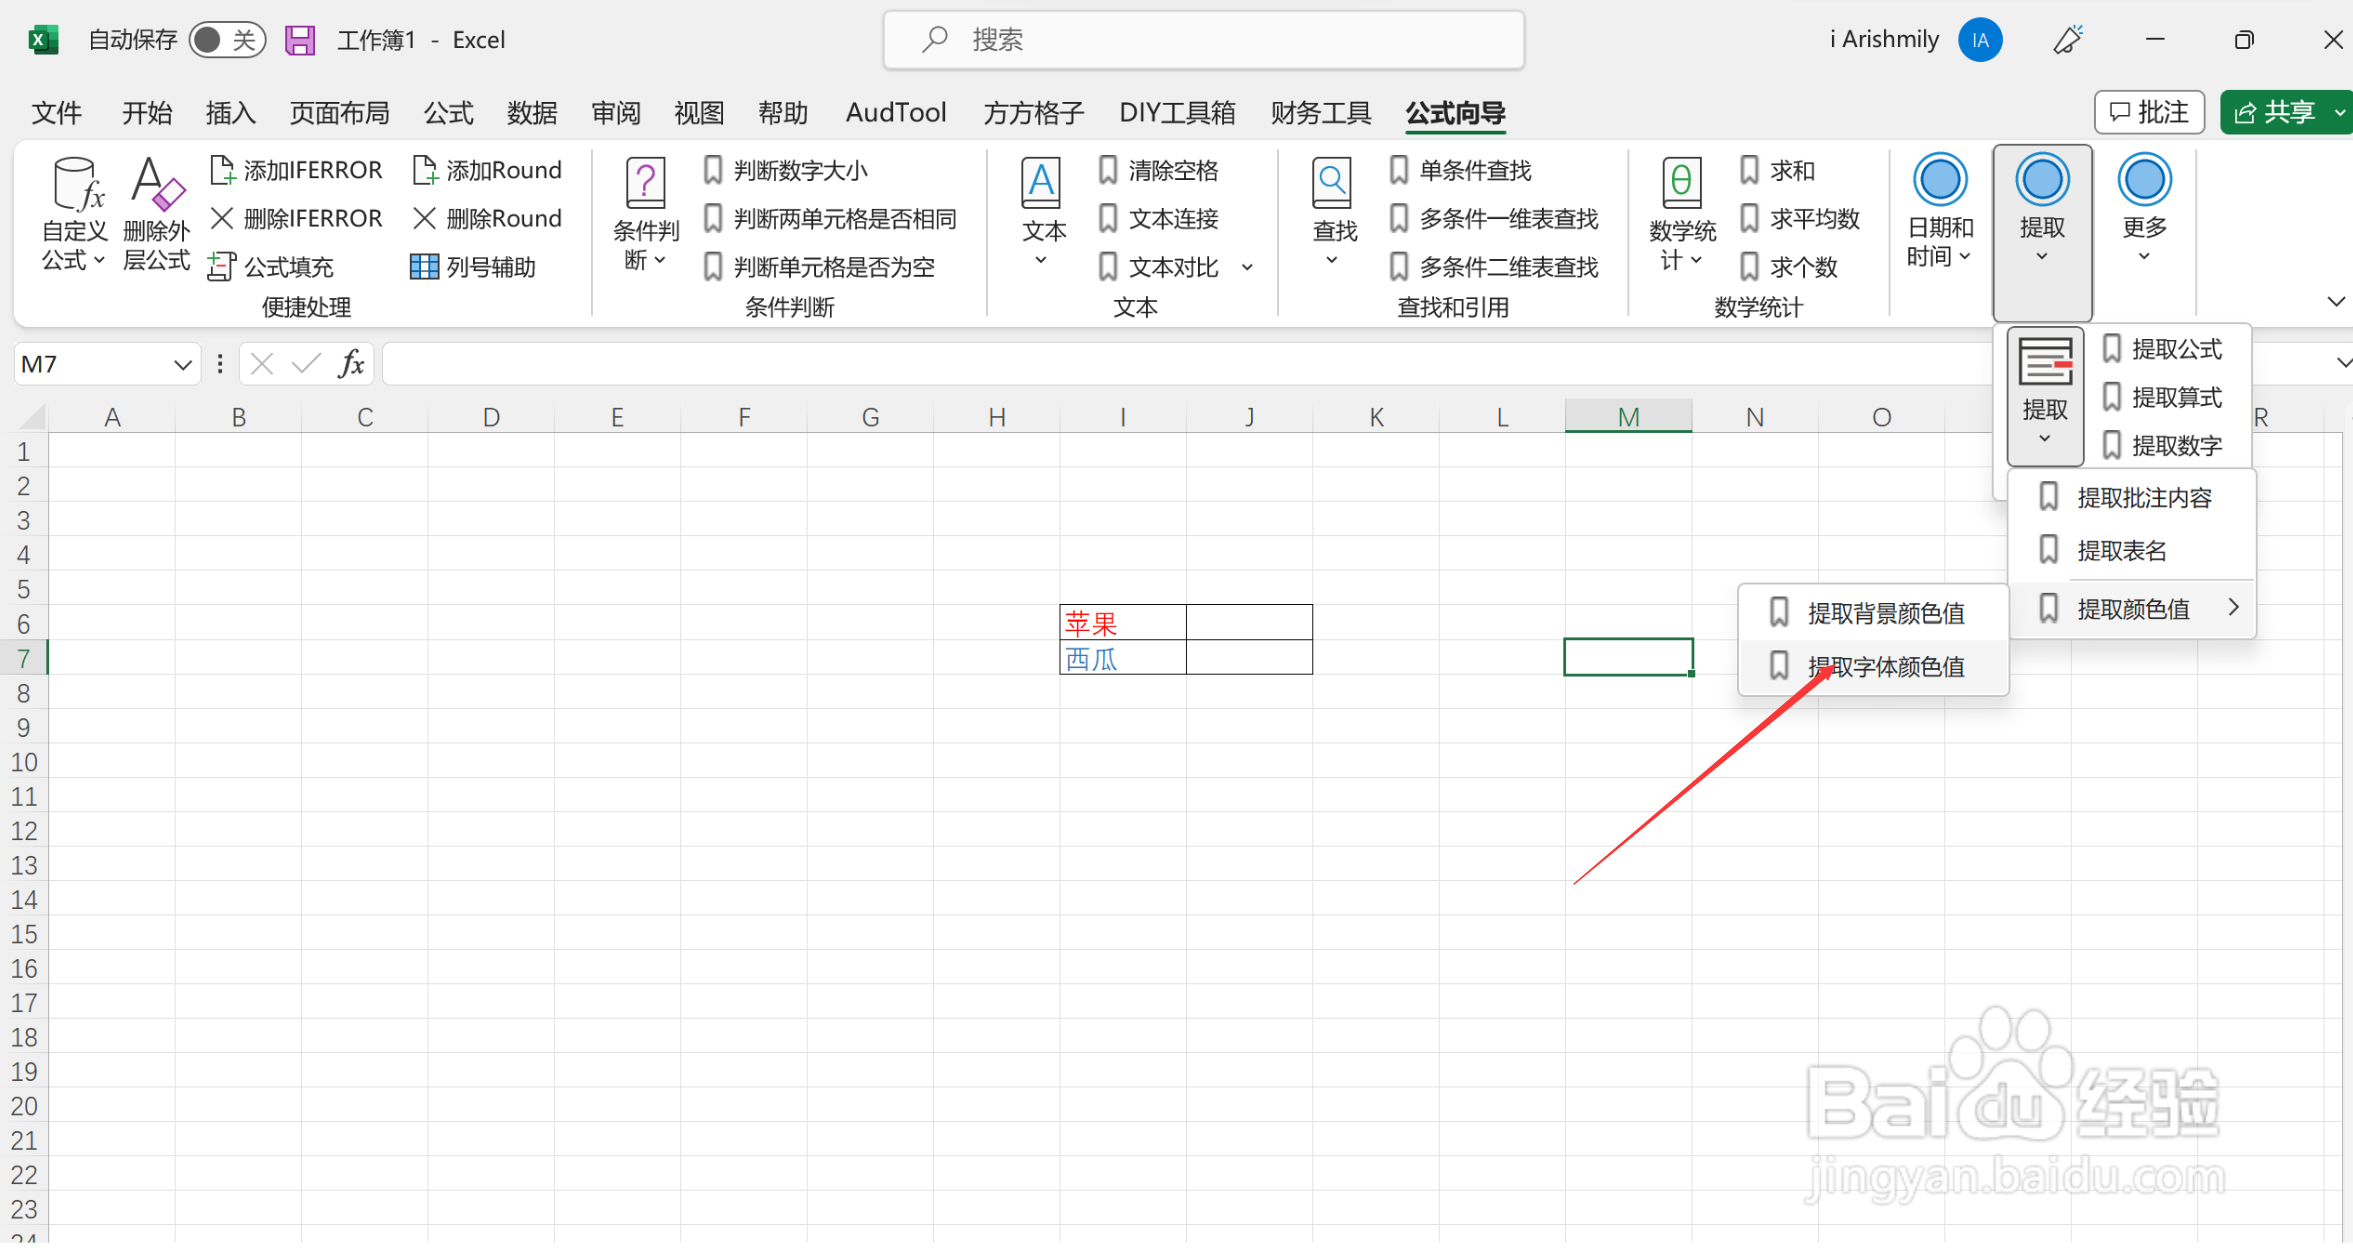Click 求平均数

[1799, 218]
